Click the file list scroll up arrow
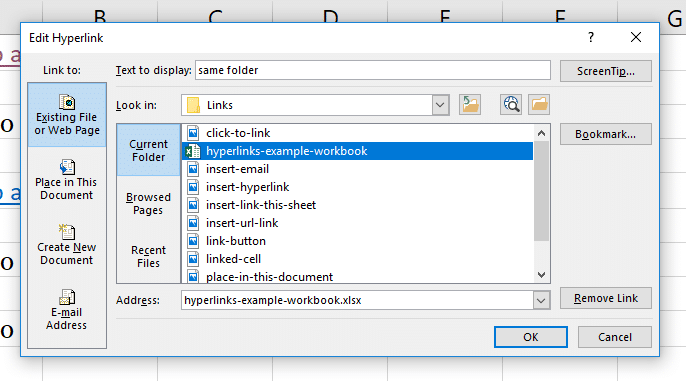Image resolution: width=686 pixels, height=381 pixels. pos(541,133)
